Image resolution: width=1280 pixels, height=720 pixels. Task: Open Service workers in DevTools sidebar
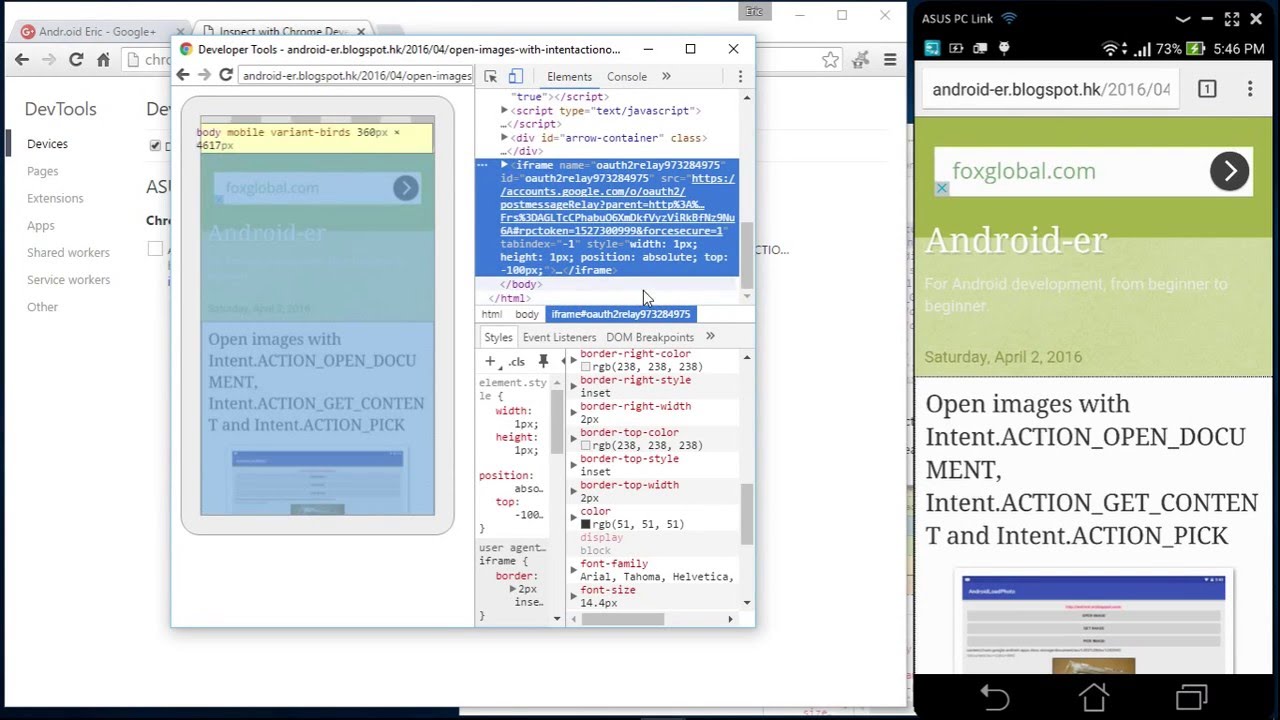68,279
